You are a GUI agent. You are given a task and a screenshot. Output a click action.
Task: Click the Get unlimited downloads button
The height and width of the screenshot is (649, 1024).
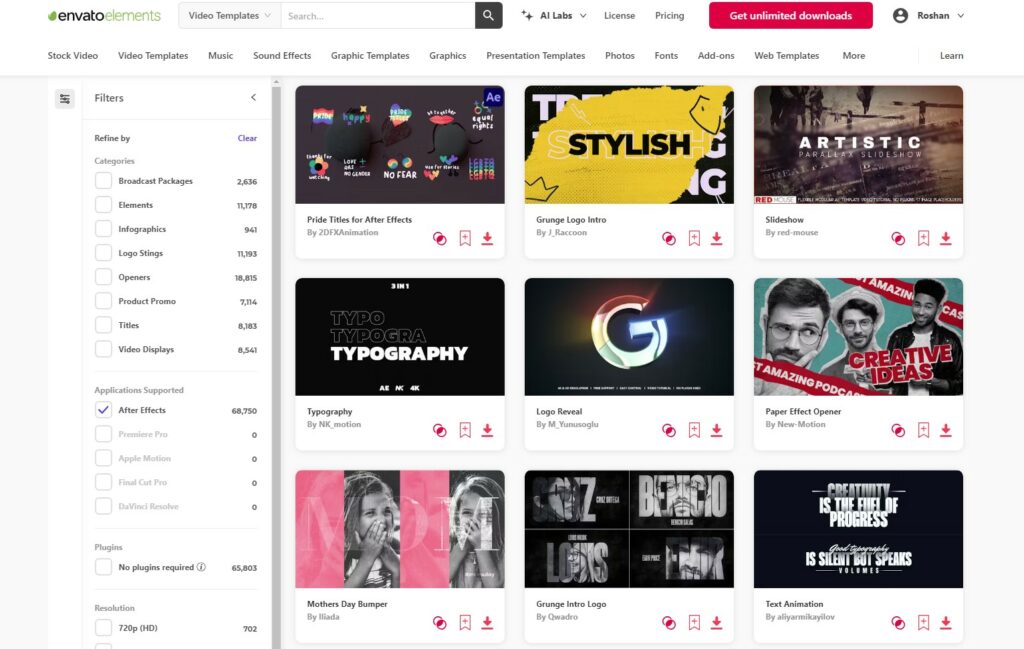pos(790,16)
